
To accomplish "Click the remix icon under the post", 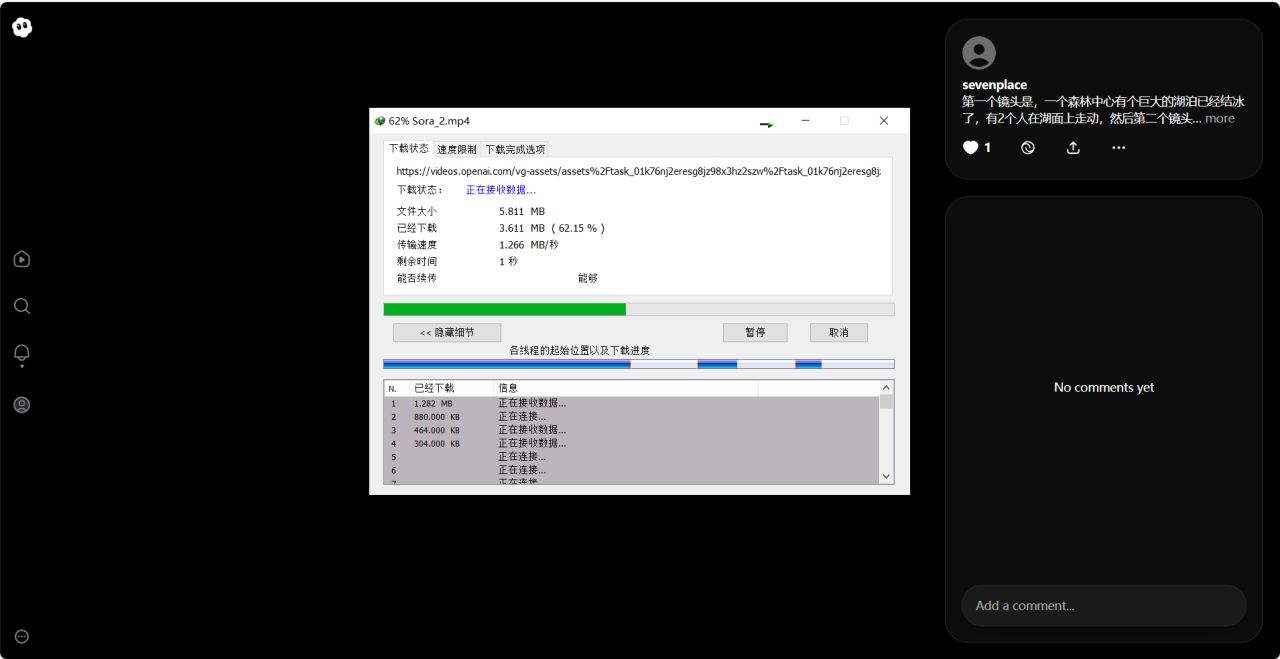I will point(1028,147).
